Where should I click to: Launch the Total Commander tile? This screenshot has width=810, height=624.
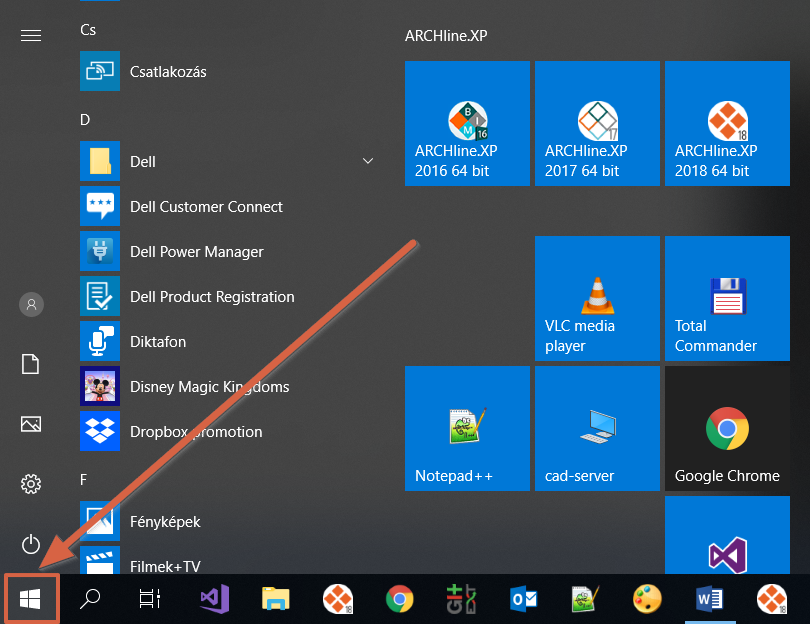[x=727, y=299]
